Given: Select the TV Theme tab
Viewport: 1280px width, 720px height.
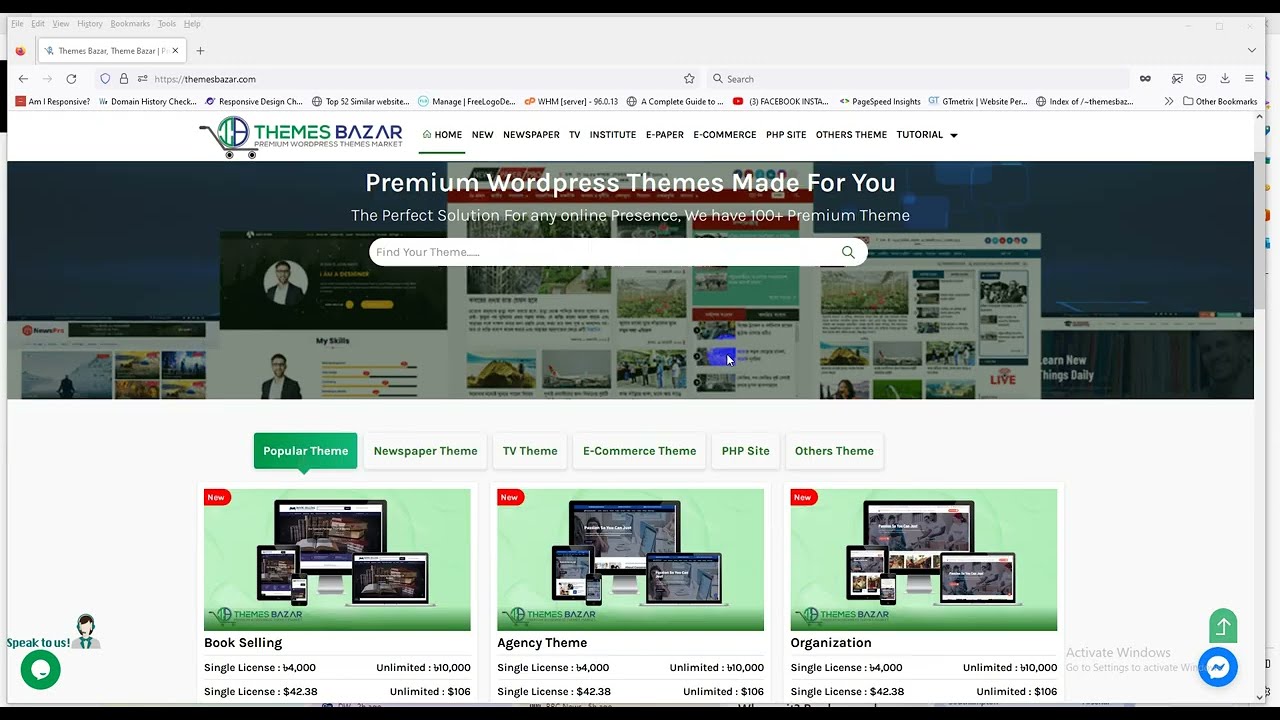Looking at the screenshot, I should click(x=530, y=451).
